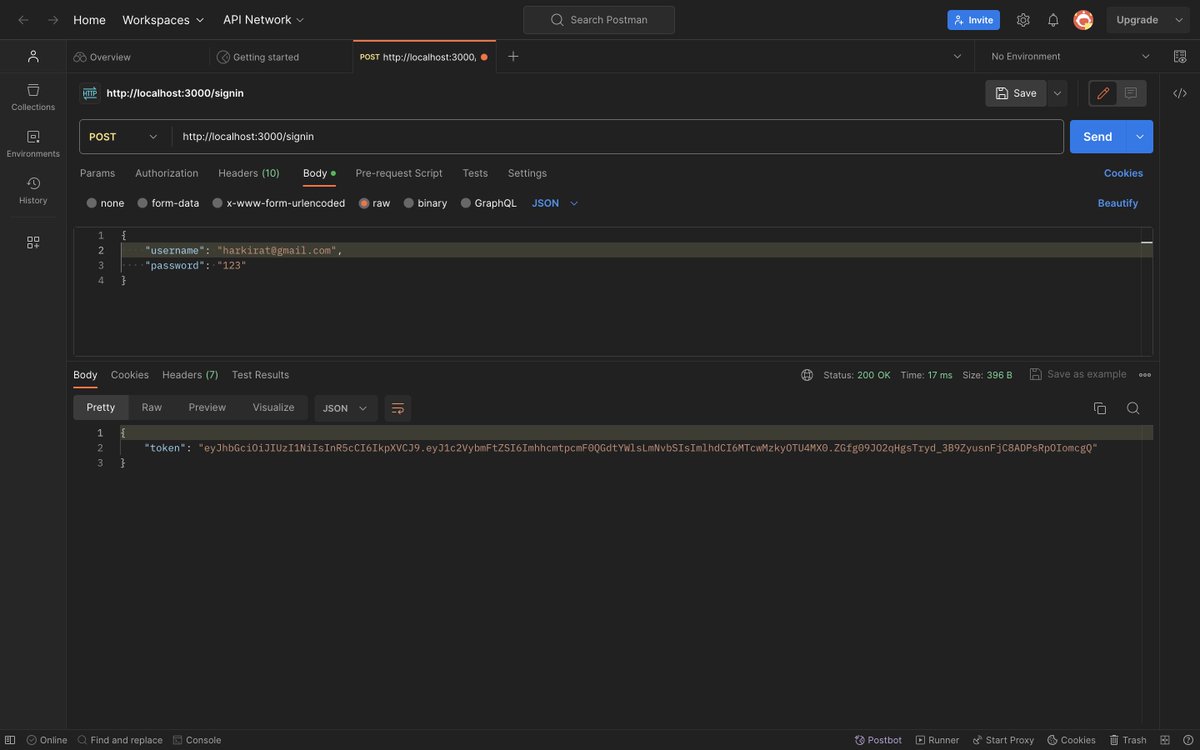
Task: Switch to the Params tab
Action: [x=97, y=173]
